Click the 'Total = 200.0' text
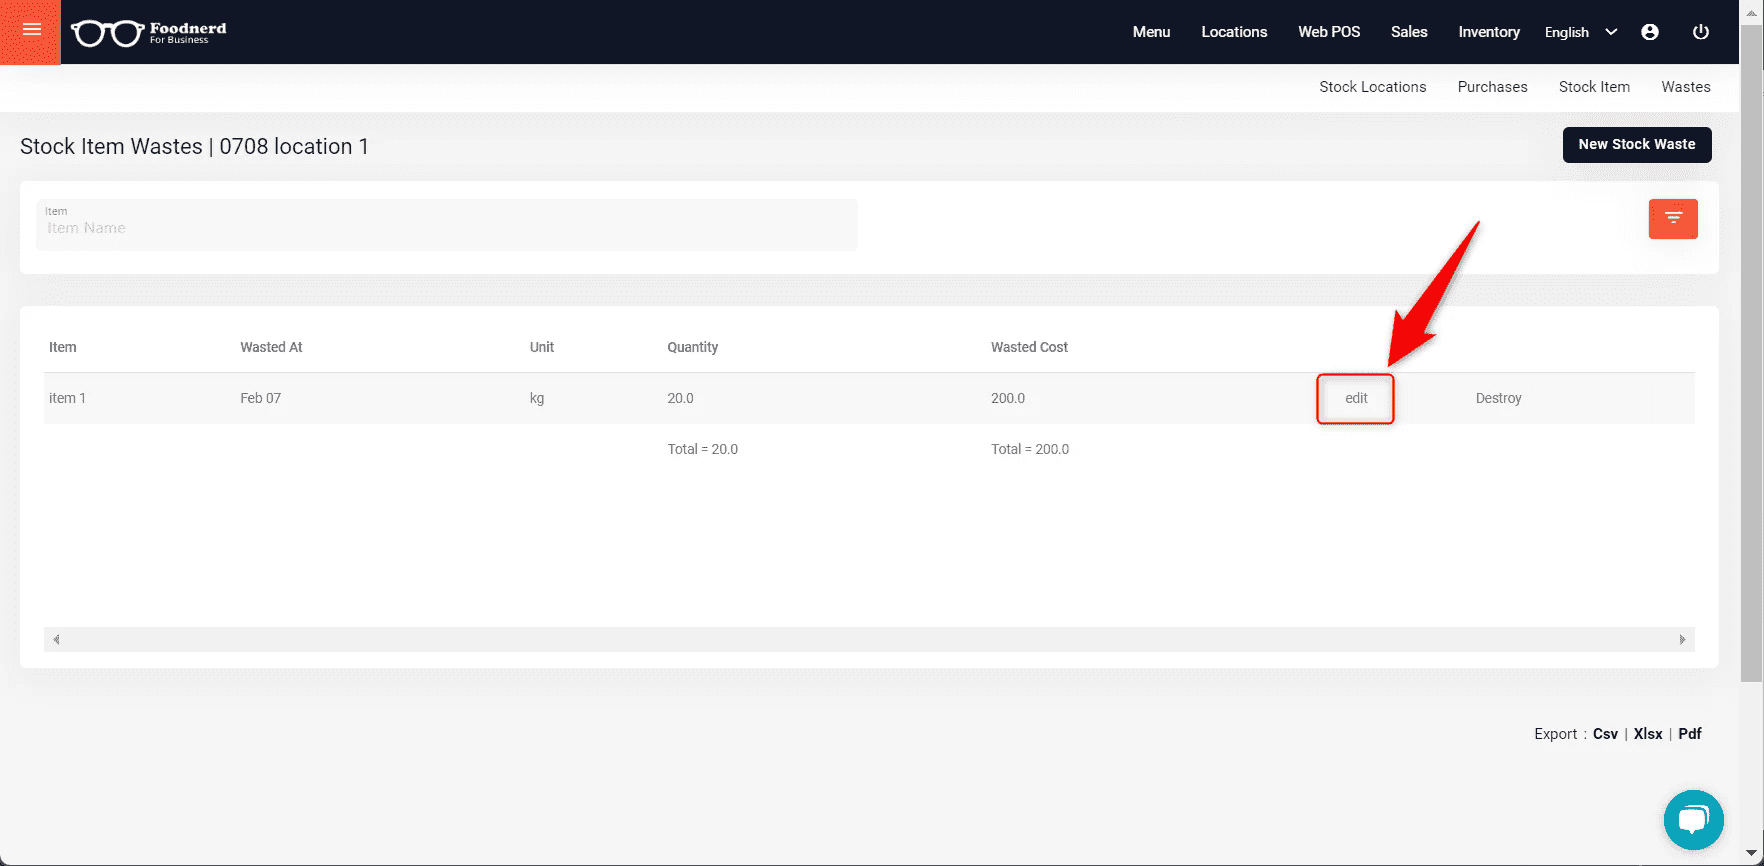This screenshot has height=866, width=1764. pyautogui.click(x=1030, y=449)
